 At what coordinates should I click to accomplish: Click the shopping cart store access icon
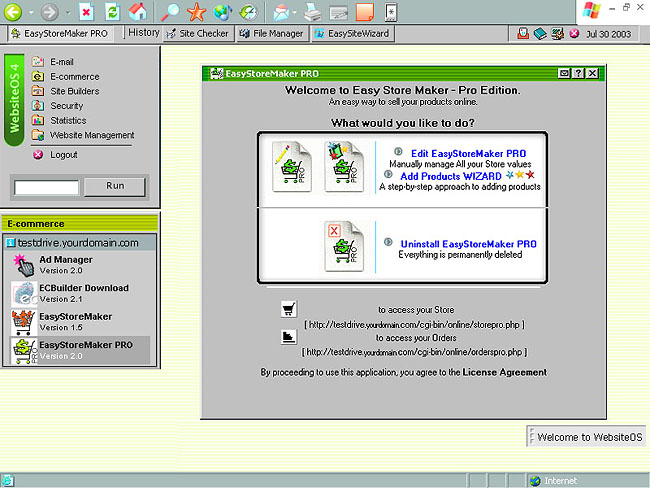pyautogui.click(x=289, y=309)
